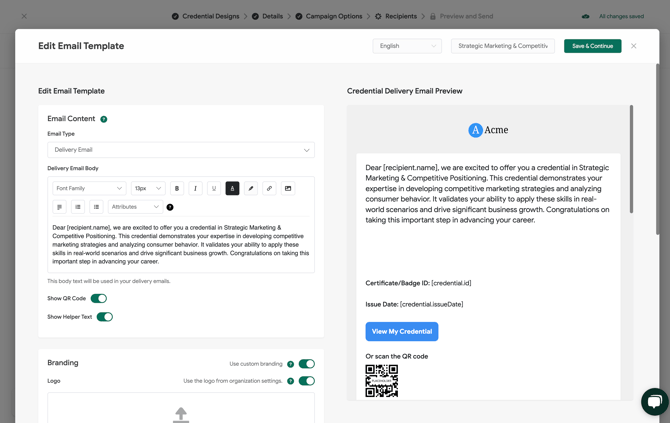Screen dimensions: 670x423
Task: Turn off Use custom branding toggle
Action: (x=307, y=364)
